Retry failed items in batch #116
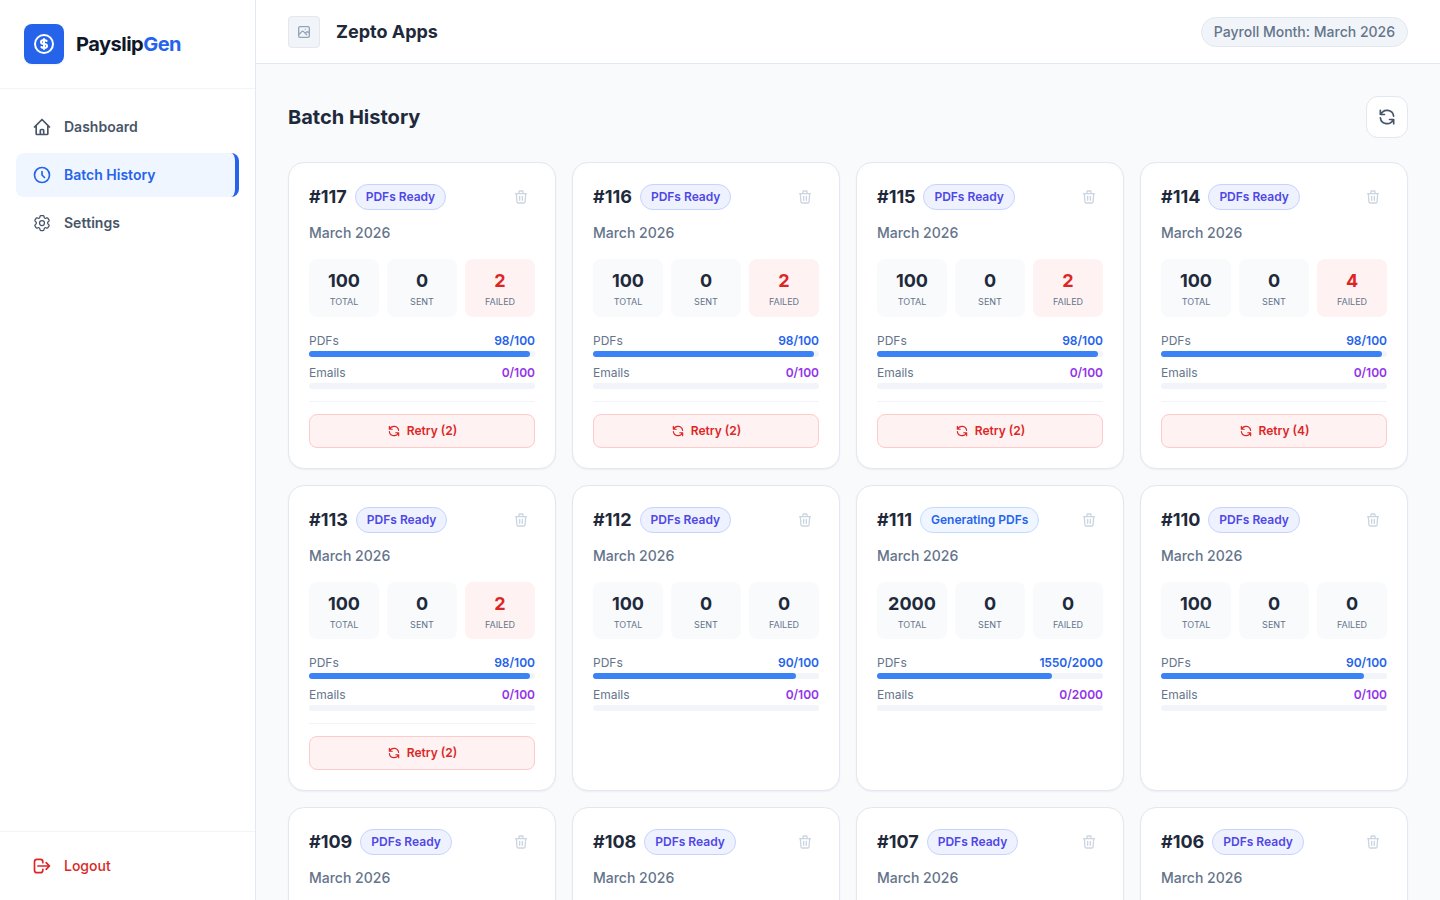 click(x=706, y=431)
